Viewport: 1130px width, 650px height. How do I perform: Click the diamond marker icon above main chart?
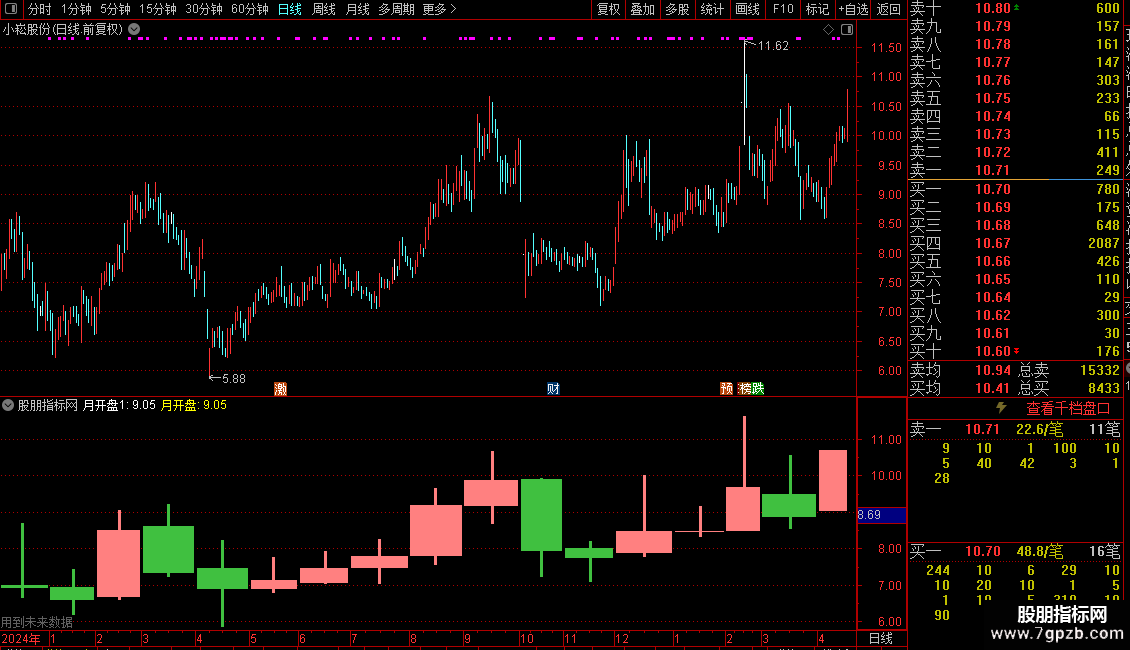tap(829, 30)
